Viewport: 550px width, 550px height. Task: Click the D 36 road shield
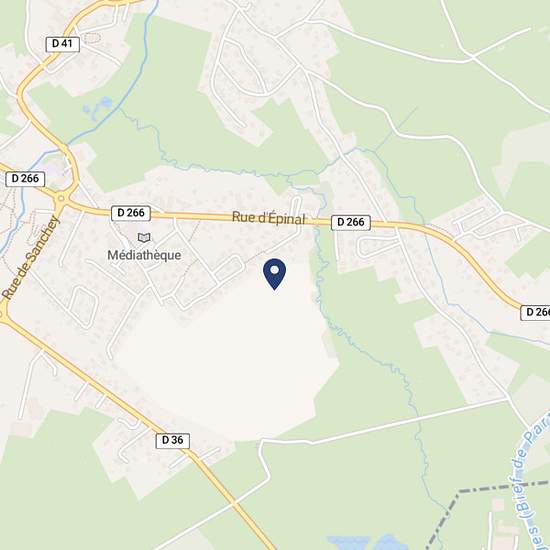pos(173,440)
